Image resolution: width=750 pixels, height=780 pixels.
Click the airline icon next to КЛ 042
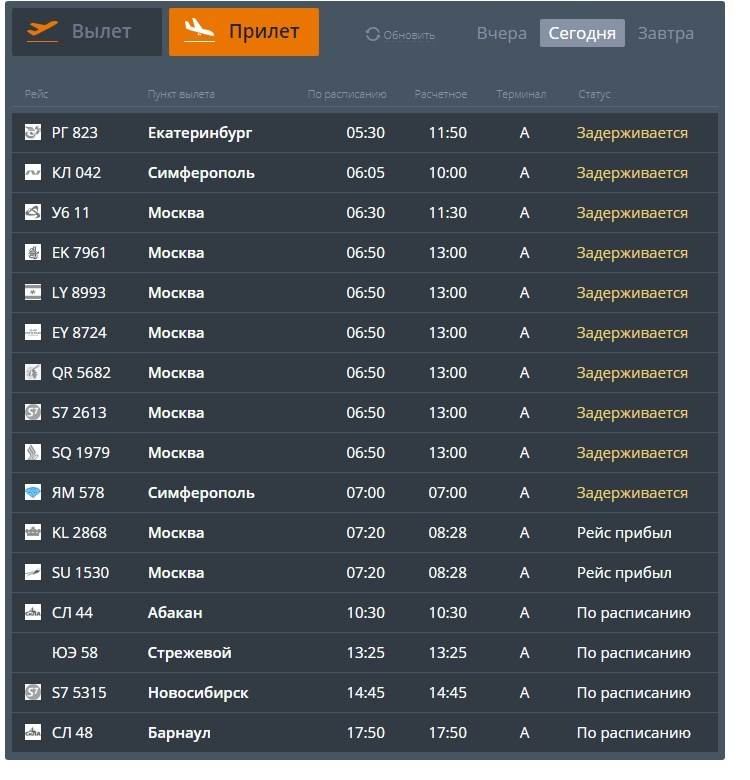pos(32,172)
